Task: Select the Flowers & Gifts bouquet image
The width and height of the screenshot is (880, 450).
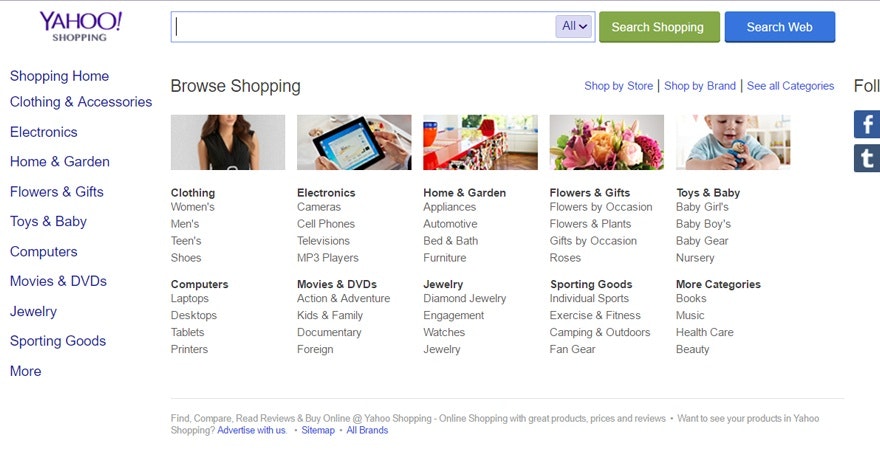Action: coord(606,142)
